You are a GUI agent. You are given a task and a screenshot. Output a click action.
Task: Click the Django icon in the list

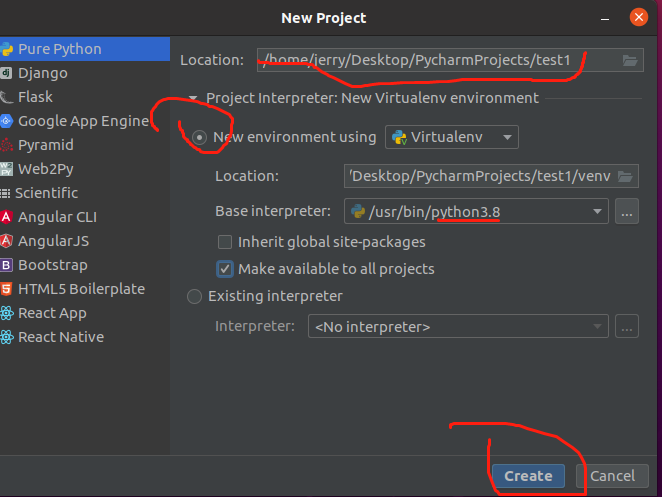[x=6, y=73]
